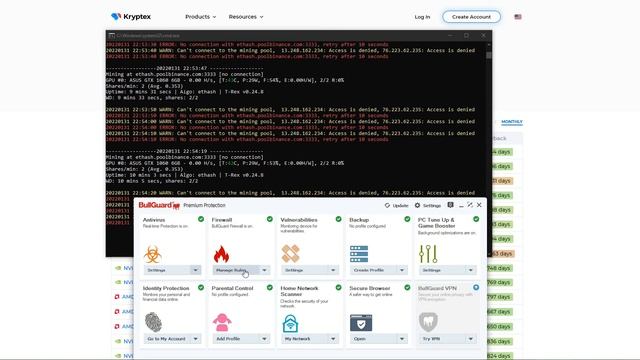
Task: Click the green status check on Vulnerabilities
Action: [x=338, y=219]
